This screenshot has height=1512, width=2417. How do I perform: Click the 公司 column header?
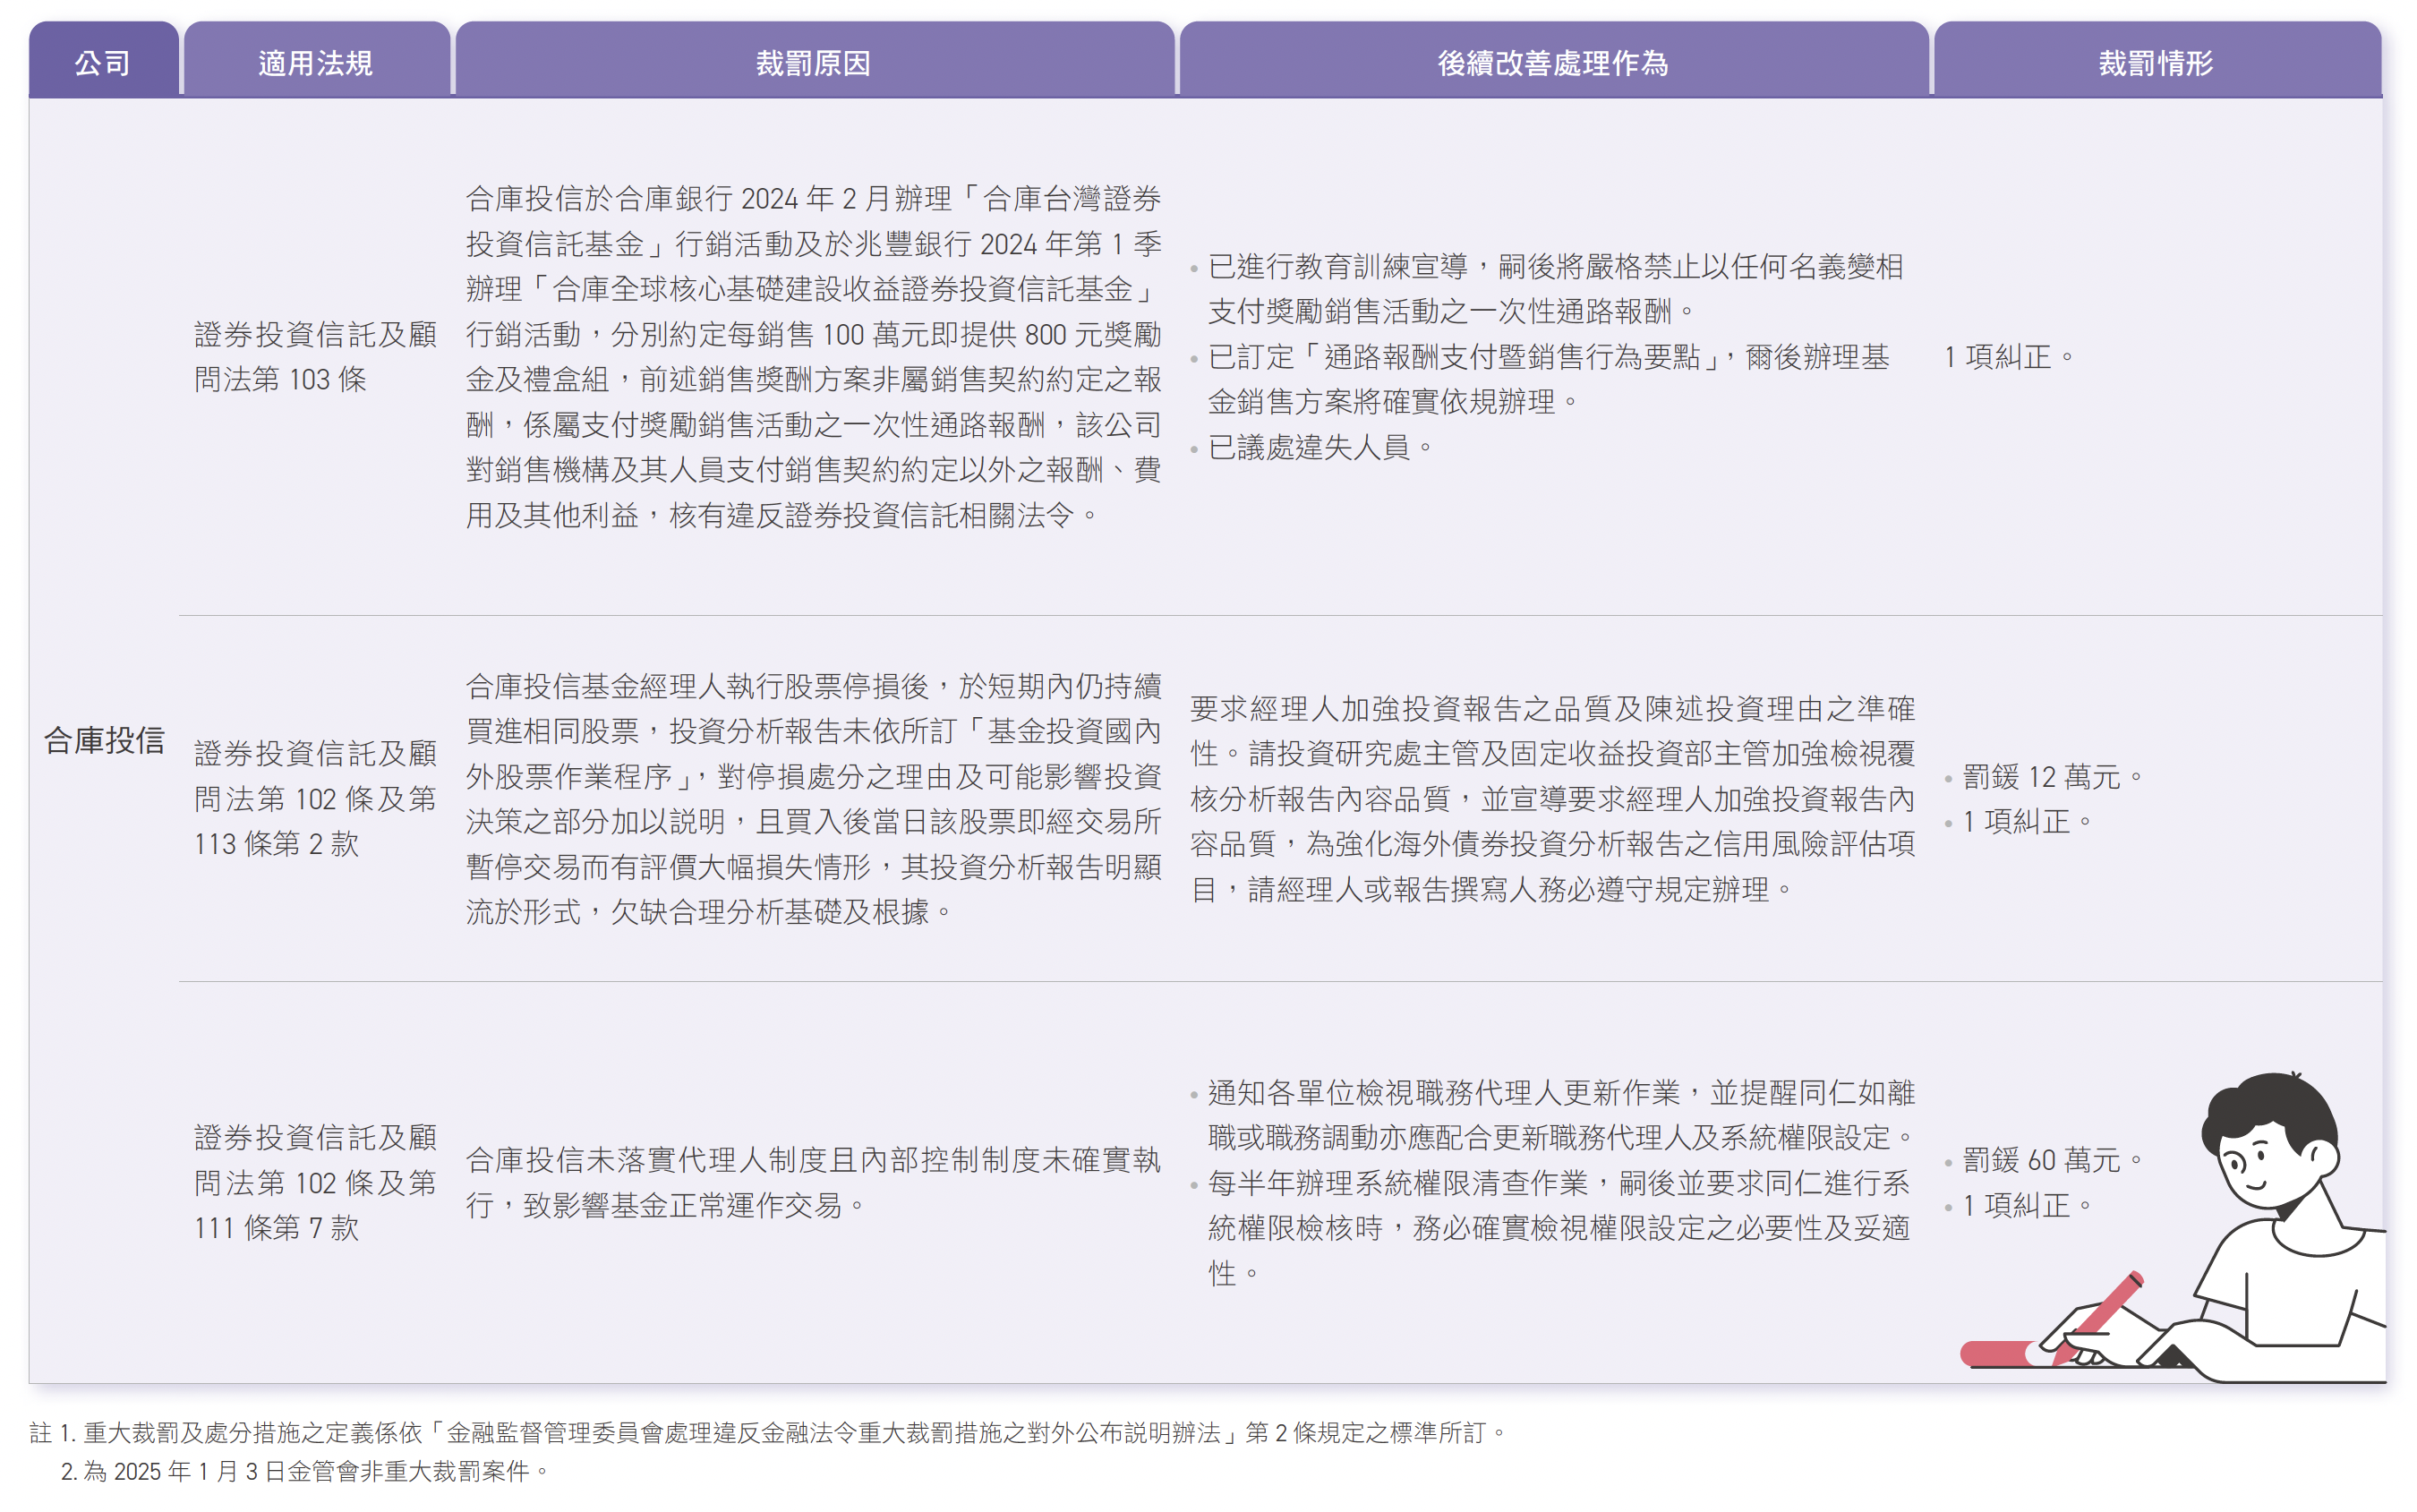(x=103, y=59)
